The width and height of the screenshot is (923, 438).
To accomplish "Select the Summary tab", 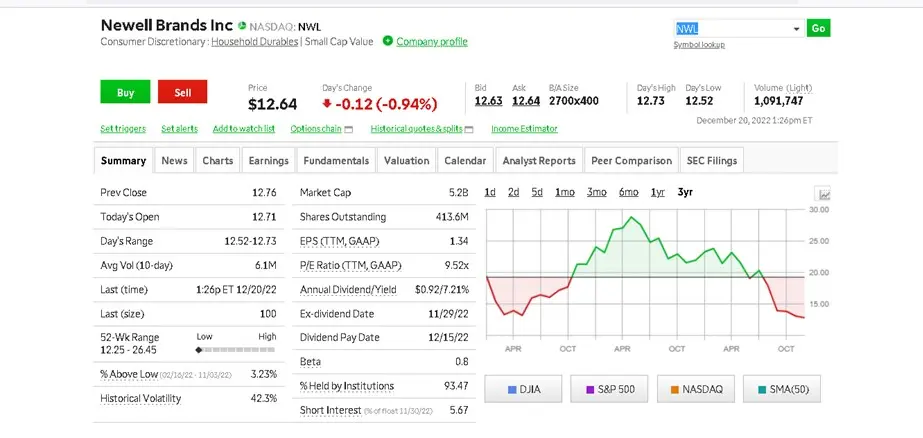I will pos(123,161).
